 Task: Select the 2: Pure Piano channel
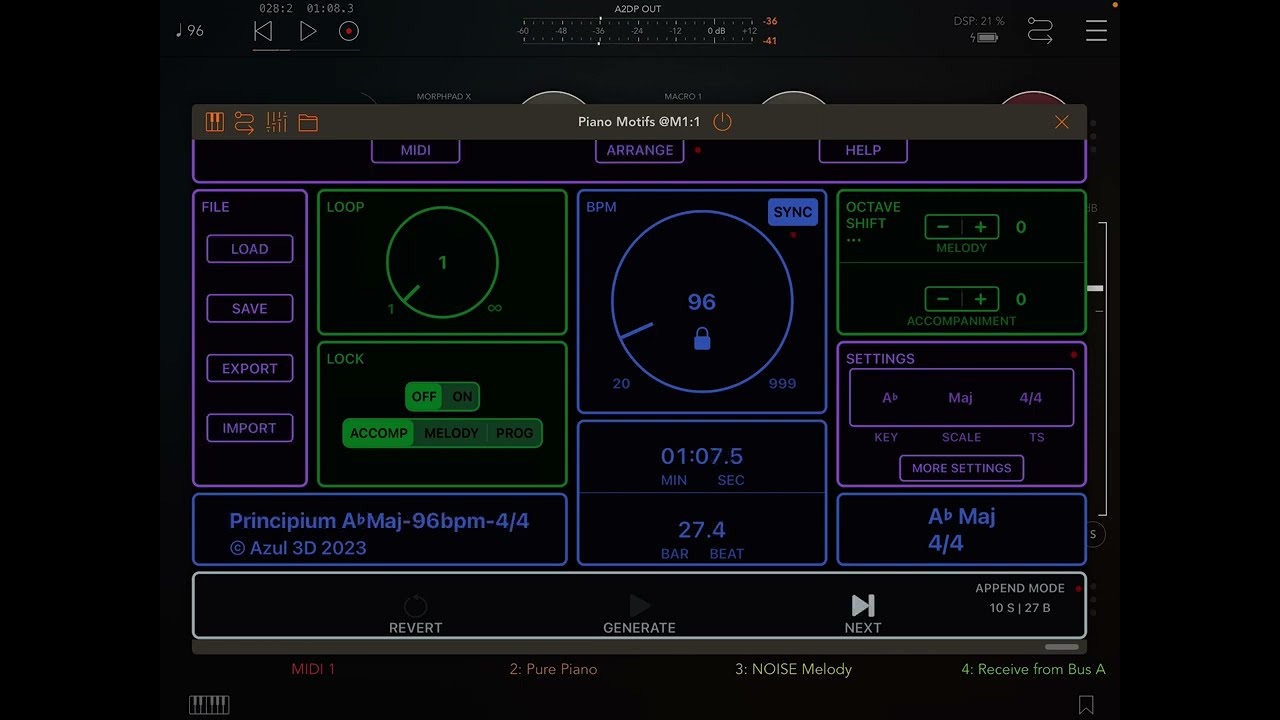tap(553, 669)
